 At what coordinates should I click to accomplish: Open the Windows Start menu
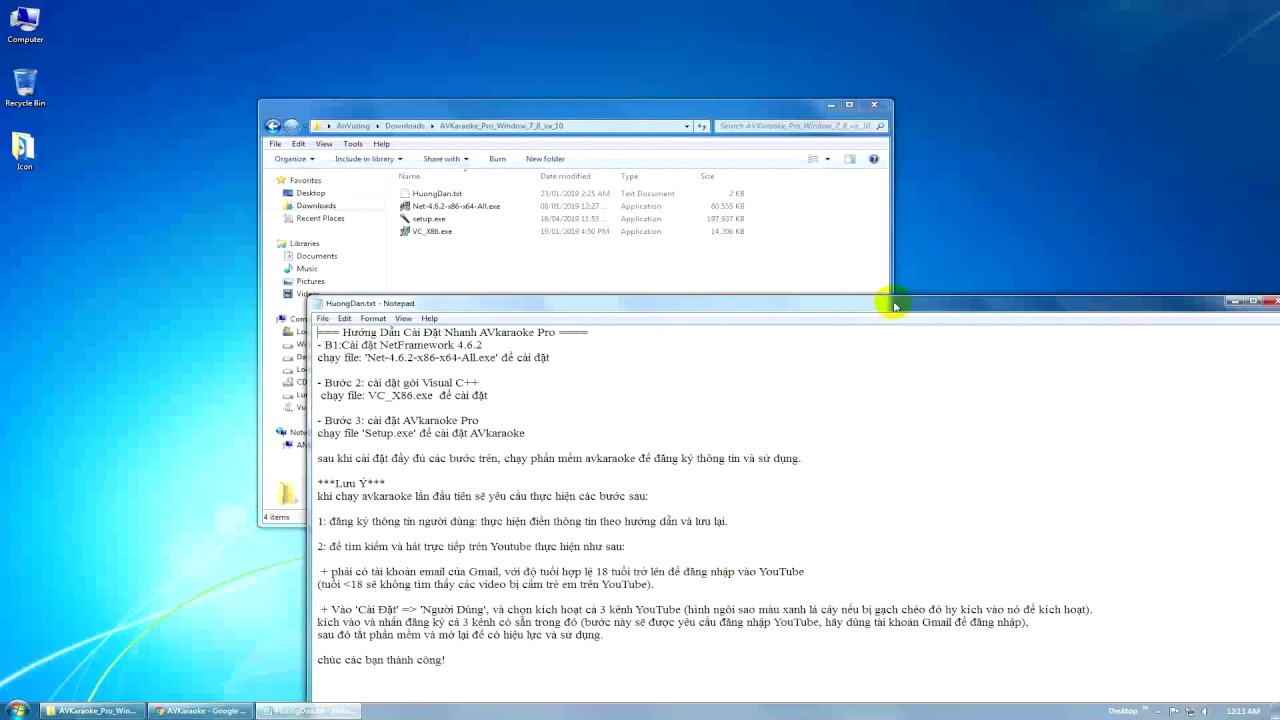(17, 710)
